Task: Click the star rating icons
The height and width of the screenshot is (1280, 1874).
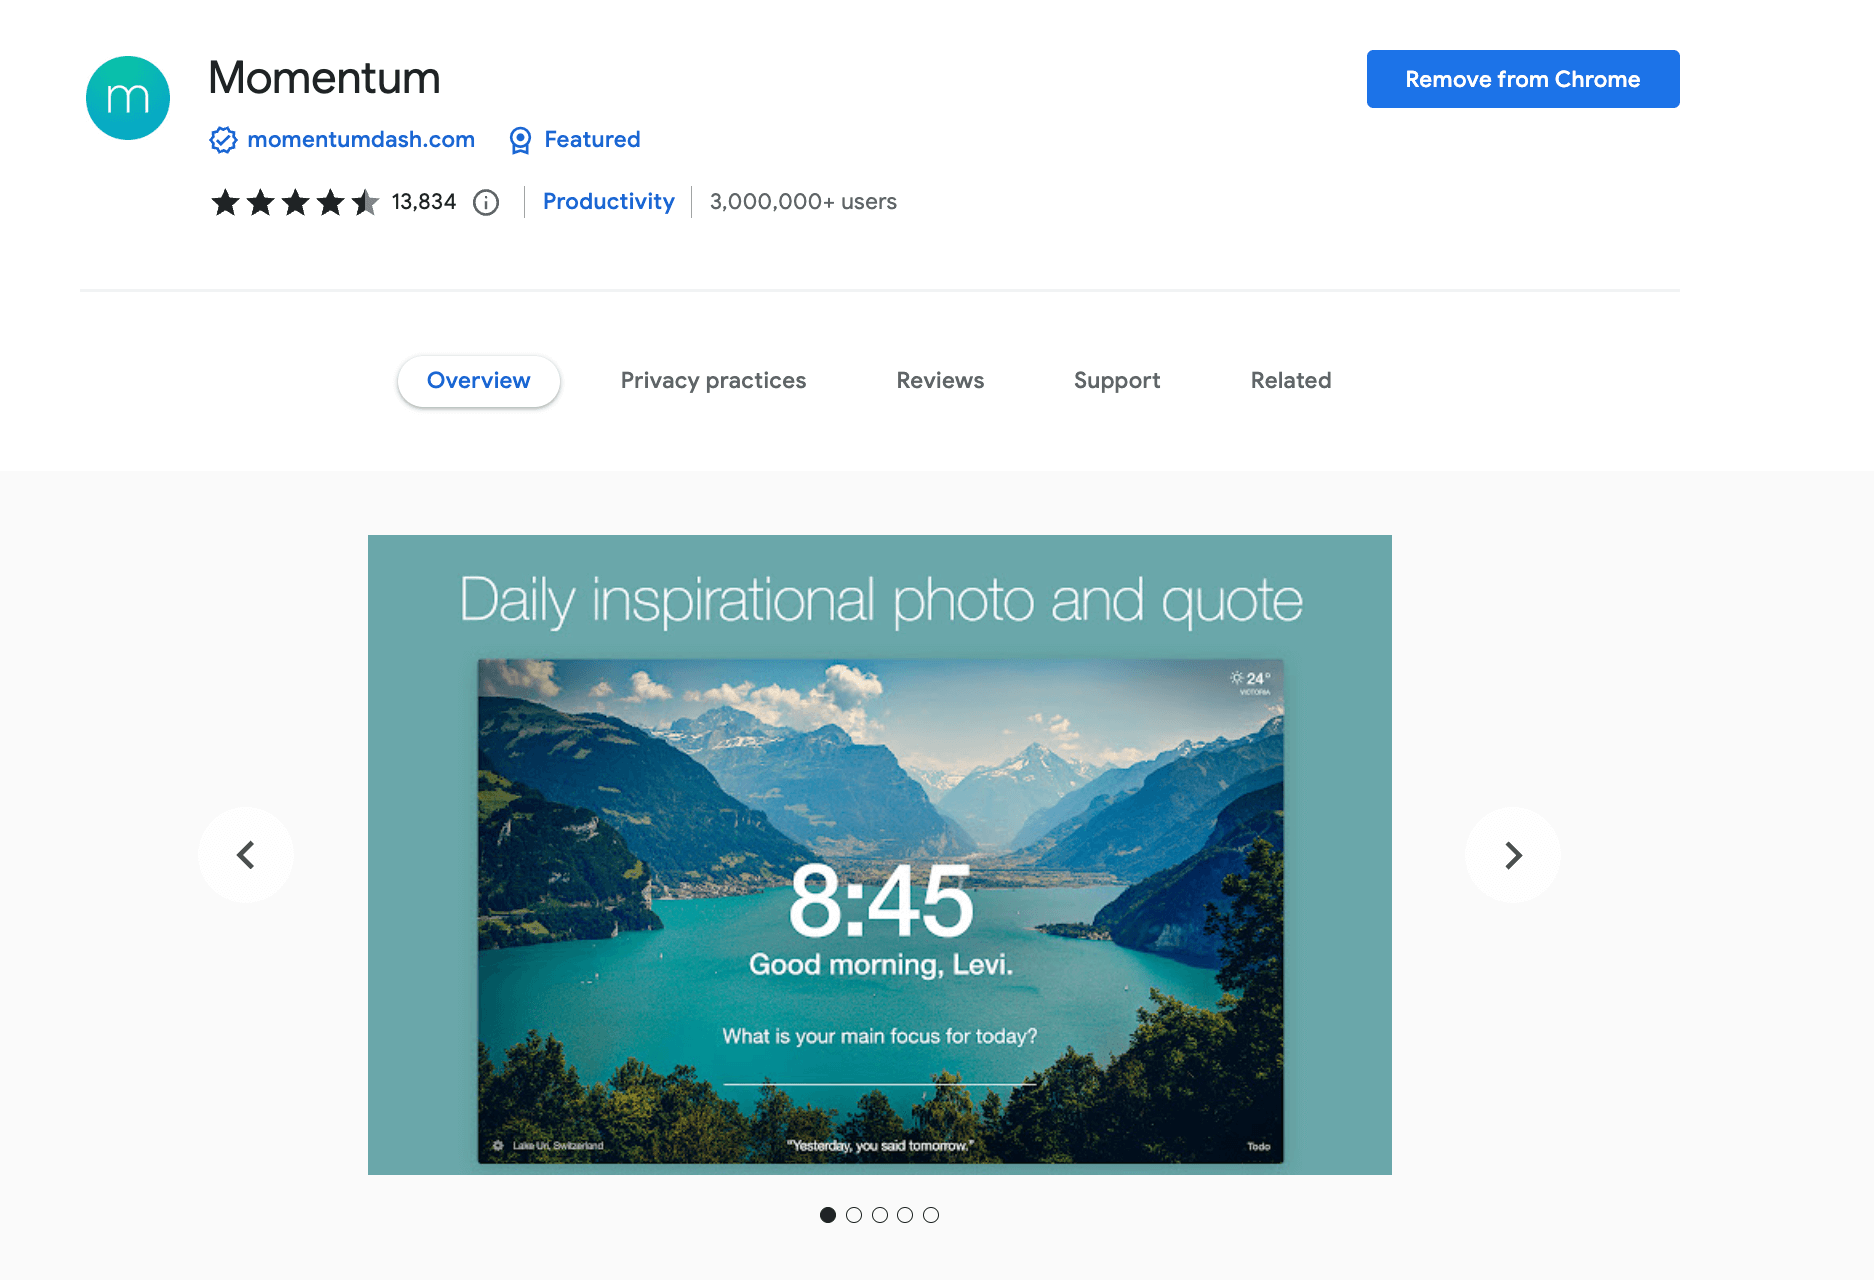Action: tap(295, 203)
